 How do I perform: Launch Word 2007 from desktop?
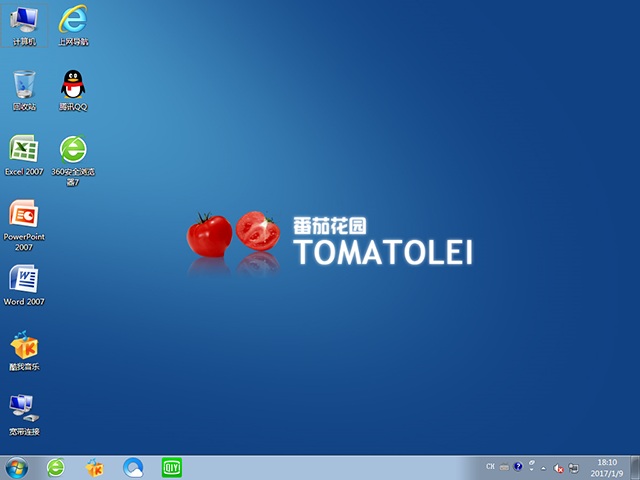pyautogui.click(x=24, y=281)
